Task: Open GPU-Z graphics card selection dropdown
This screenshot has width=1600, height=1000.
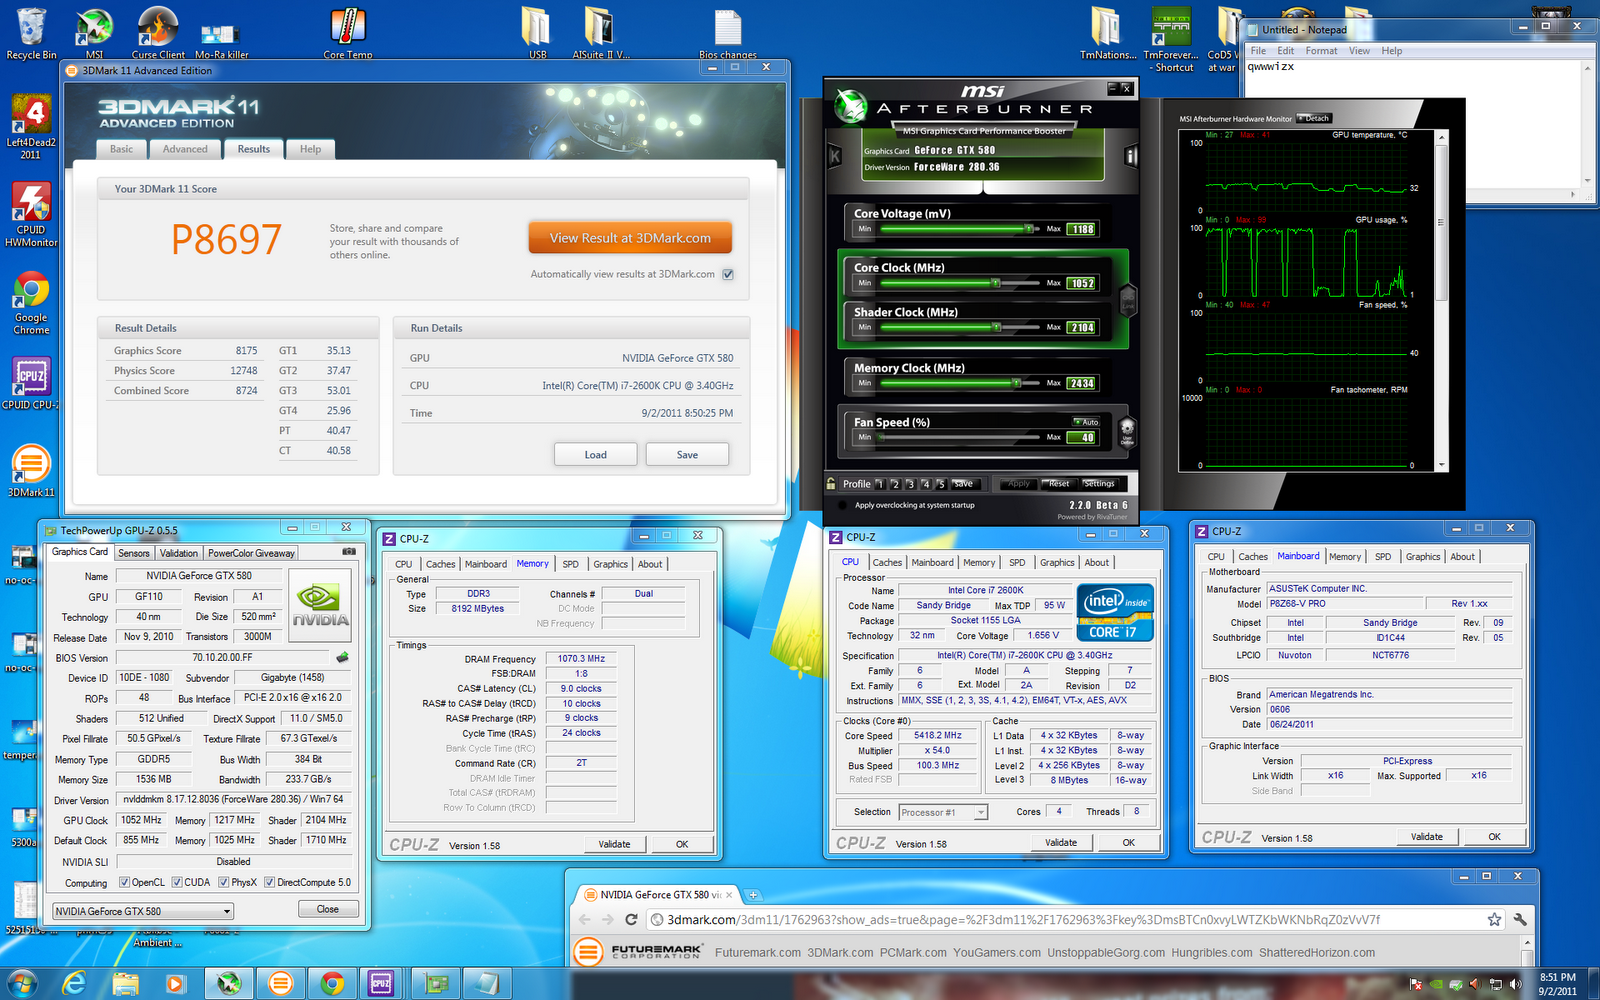Action: coord(143,911)
